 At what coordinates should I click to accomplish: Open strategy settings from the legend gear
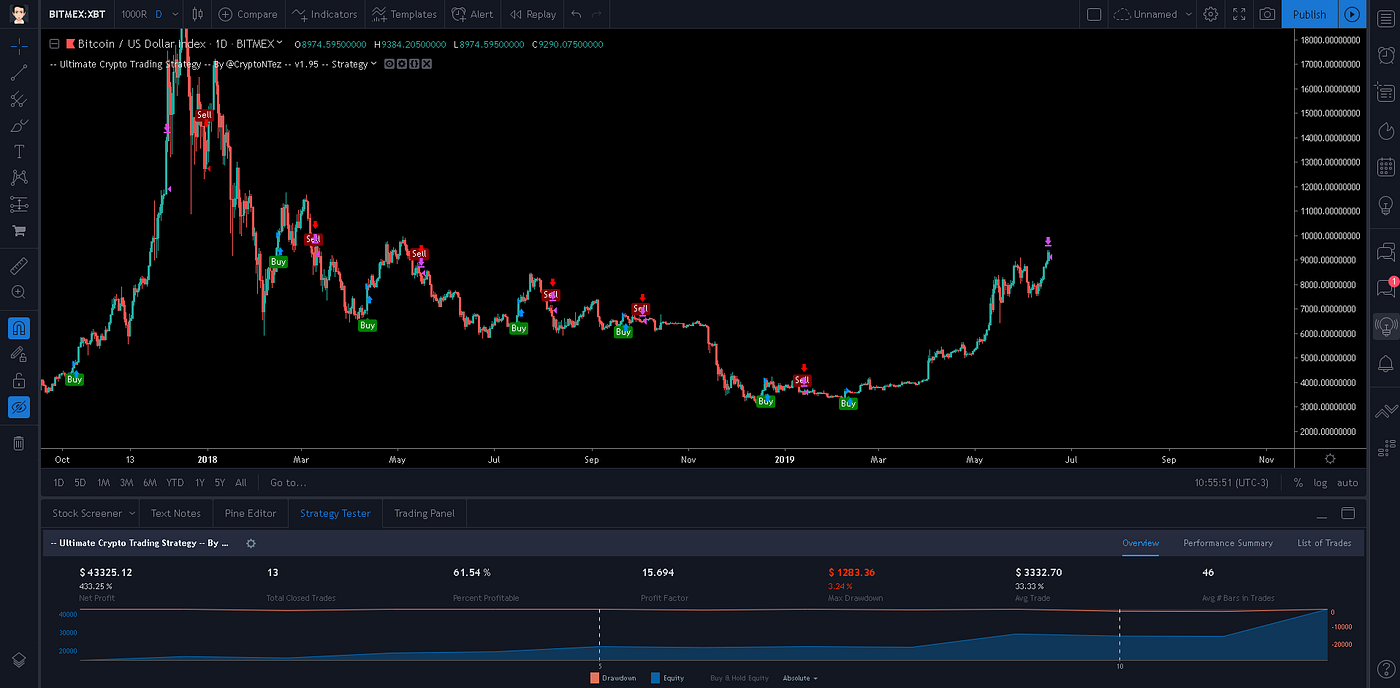coord(402,64)
